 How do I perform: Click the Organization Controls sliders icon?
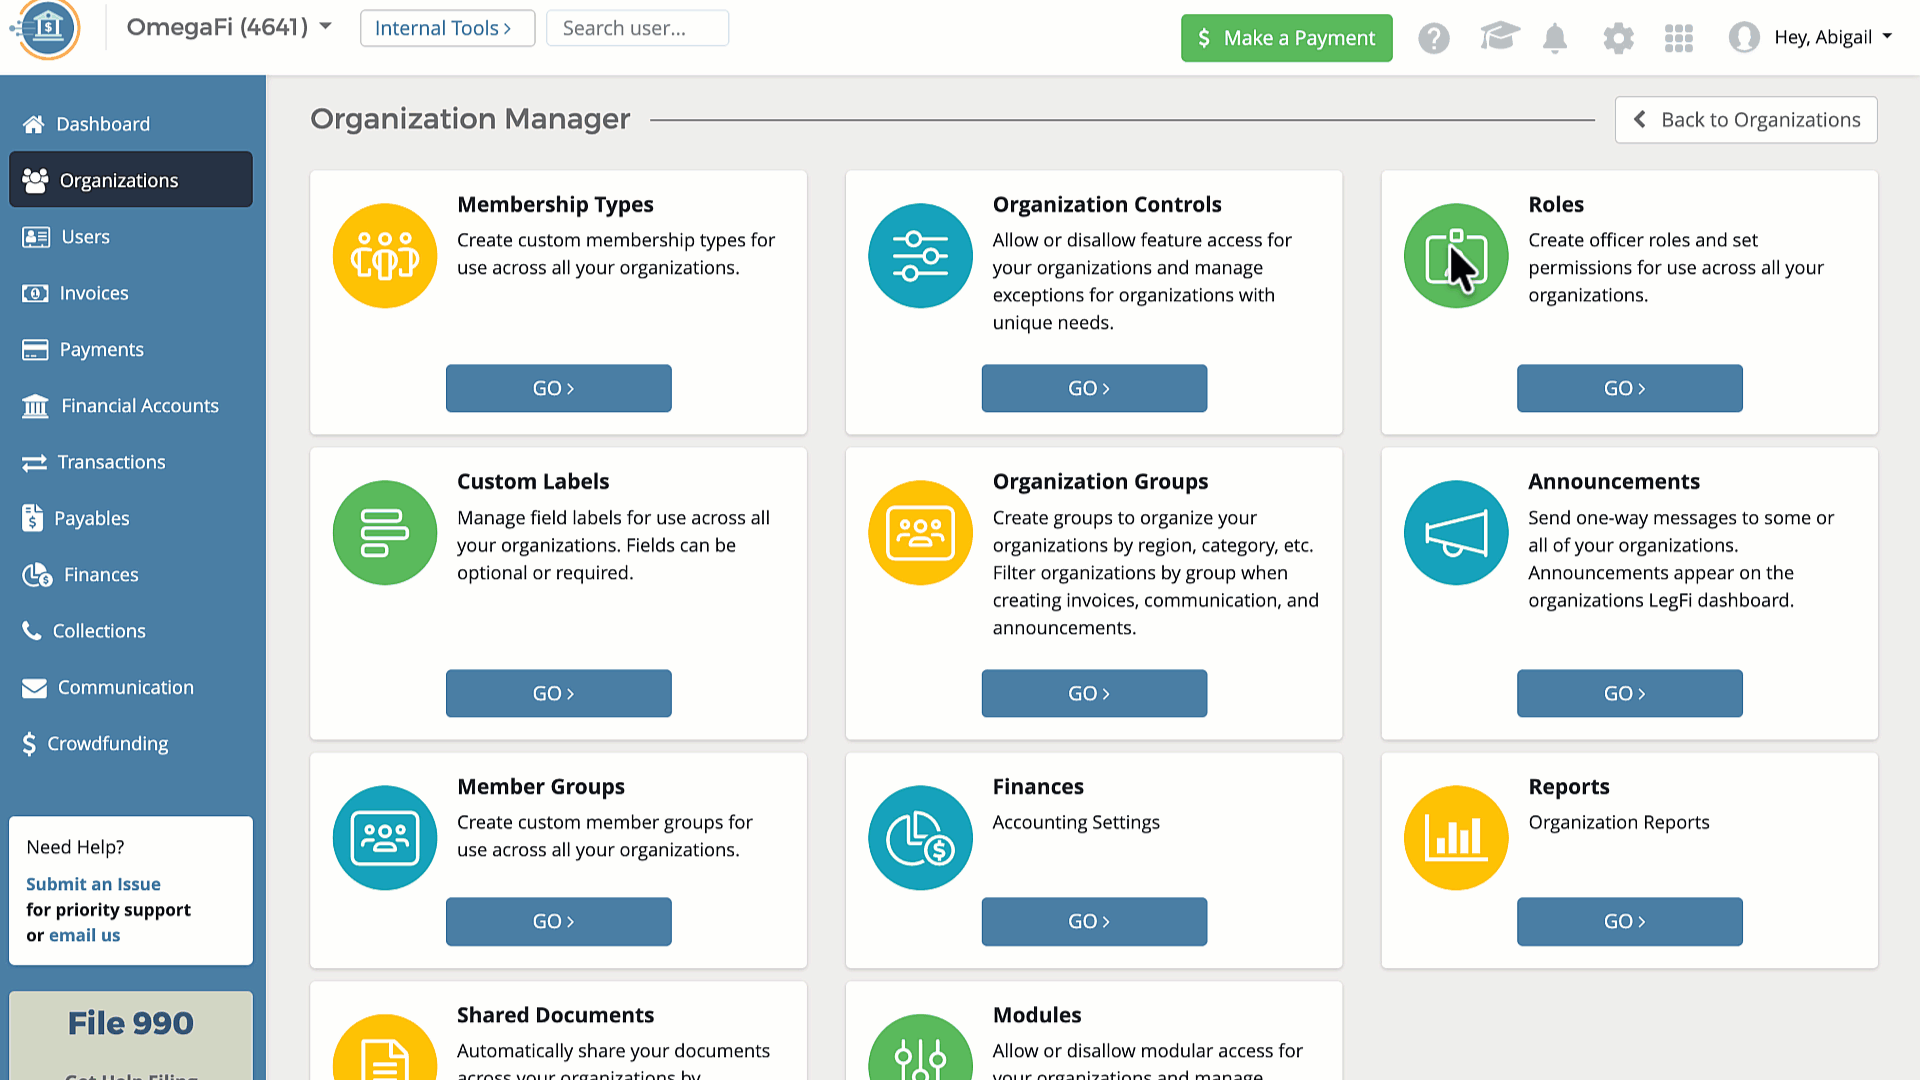(x=919, y=256)
